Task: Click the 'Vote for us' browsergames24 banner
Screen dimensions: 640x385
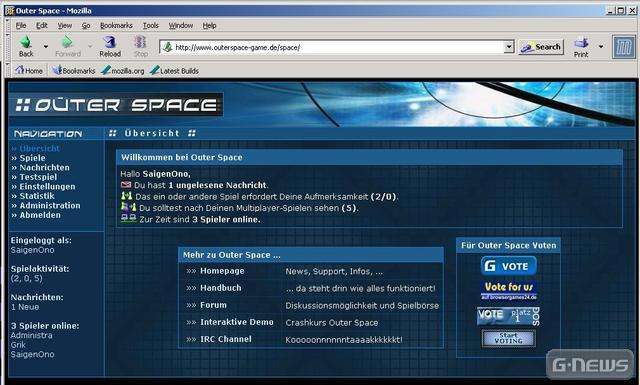Action: [x=509, y=290]
